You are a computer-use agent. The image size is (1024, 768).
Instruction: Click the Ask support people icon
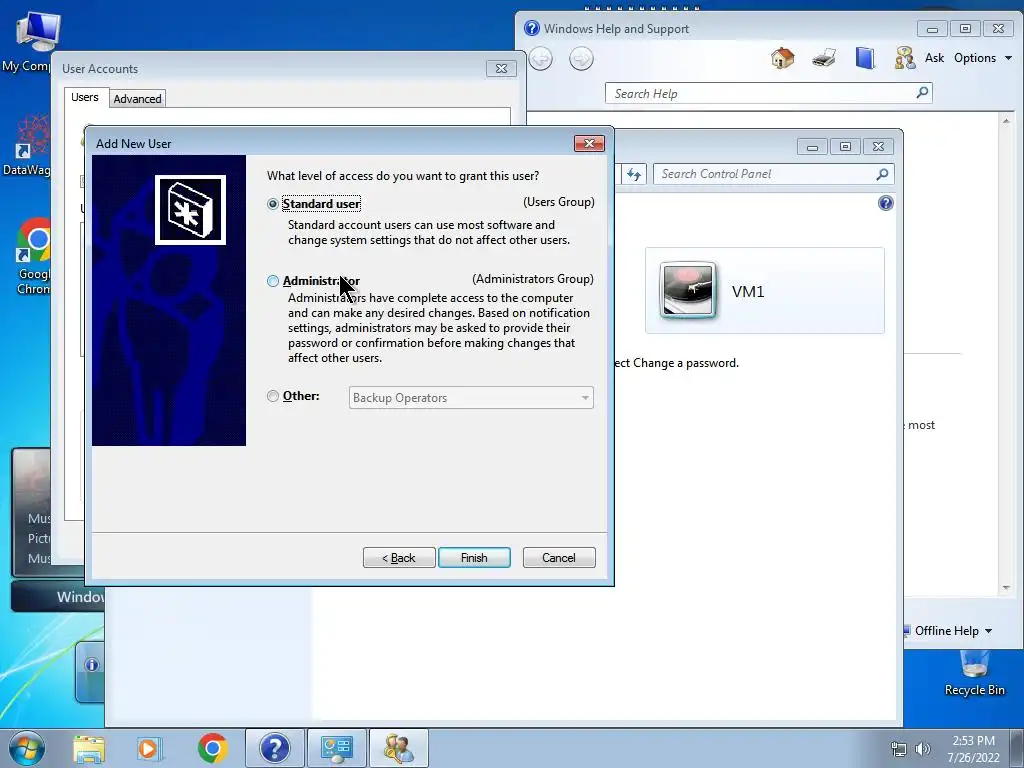[x=904, y=58]
